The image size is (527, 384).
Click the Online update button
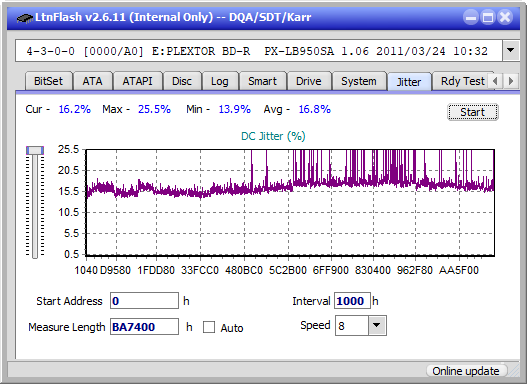[465, 371]
